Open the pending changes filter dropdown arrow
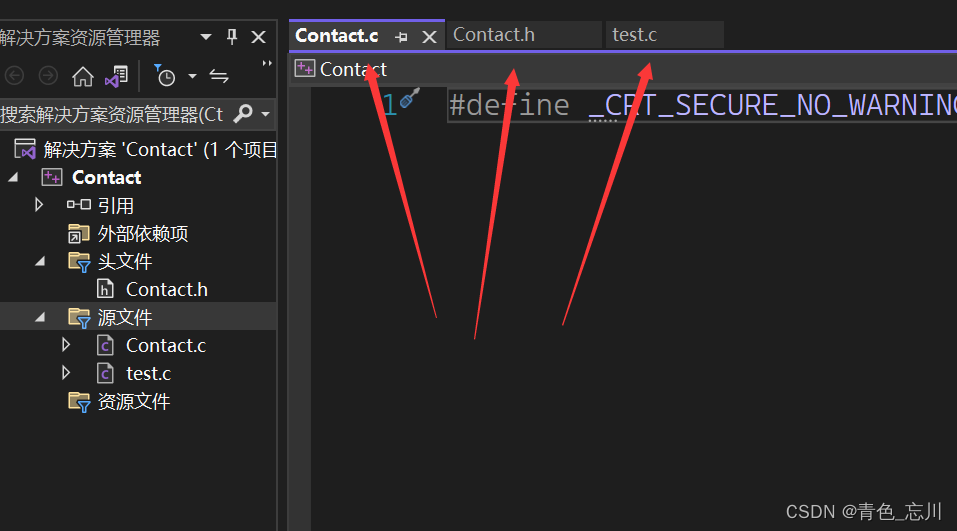Screen dimensions: 957x531 click(192, 76)
